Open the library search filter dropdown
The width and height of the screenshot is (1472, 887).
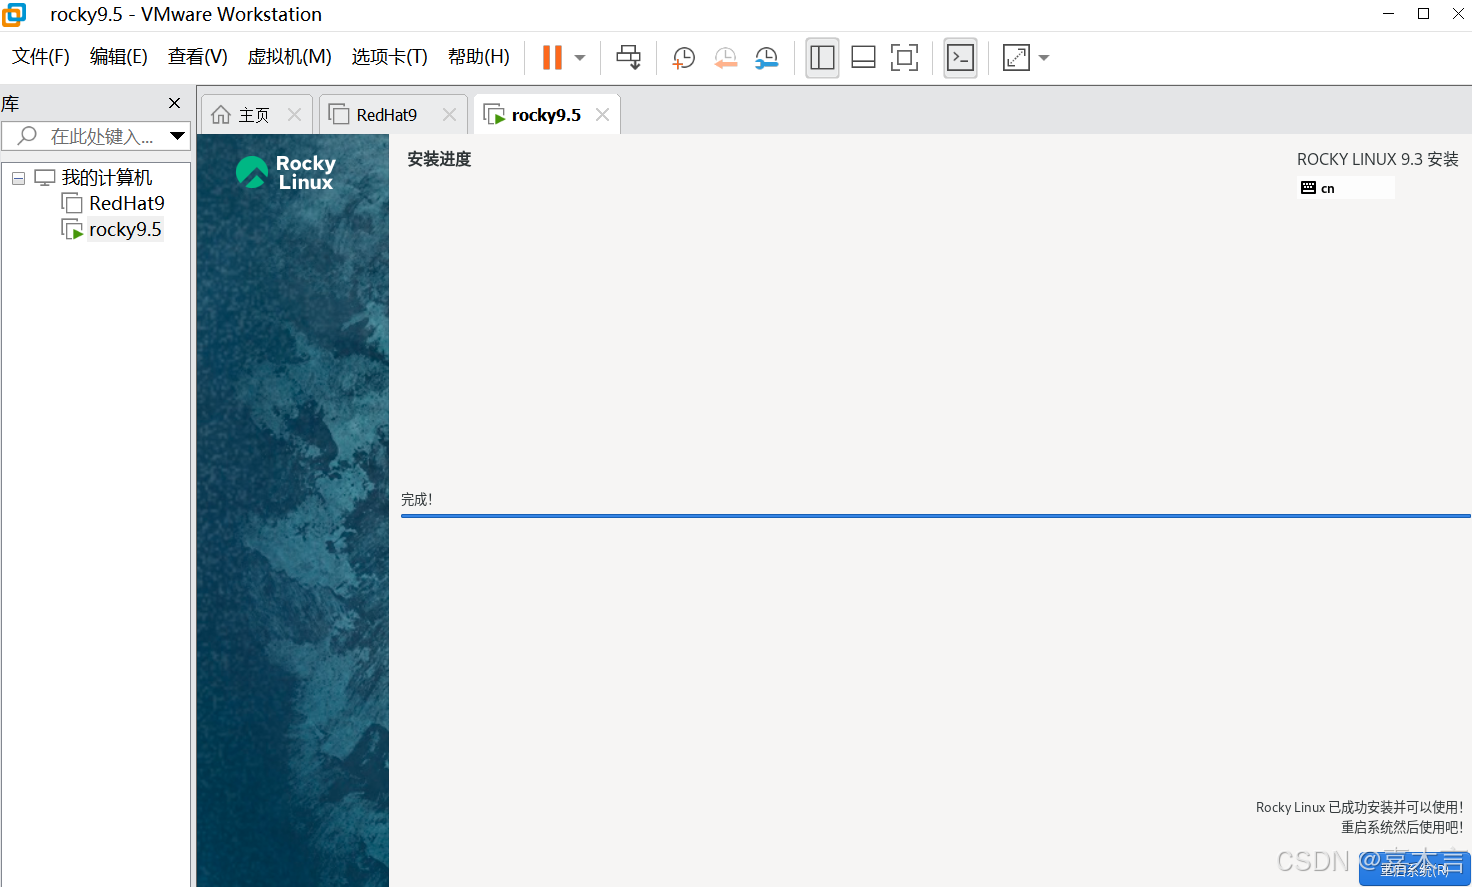[x=178, y=136]
